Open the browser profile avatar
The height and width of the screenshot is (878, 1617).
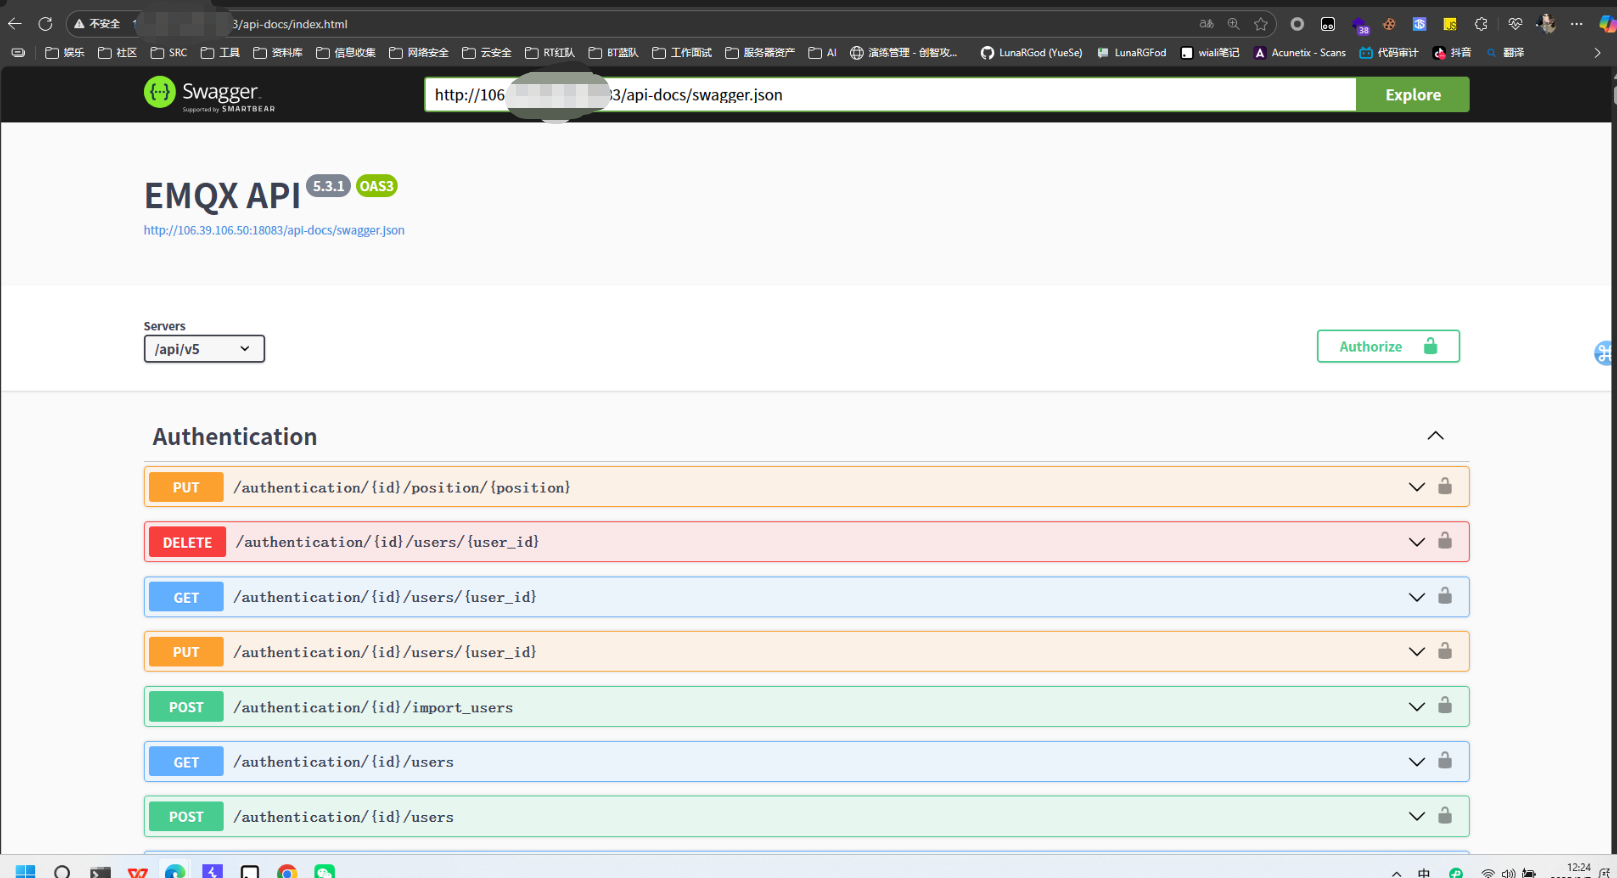tap(1547, 24)
